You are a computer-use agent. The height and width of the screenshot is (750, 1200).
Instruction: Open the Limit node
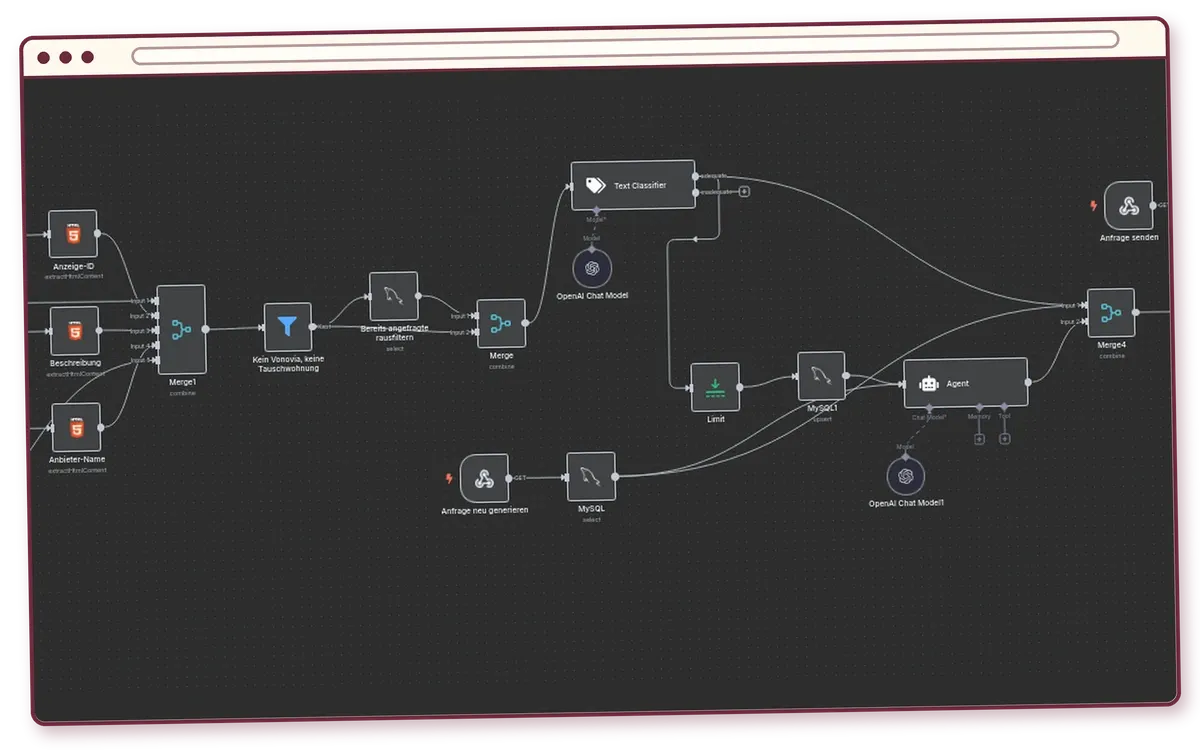[x=715, y=387]
